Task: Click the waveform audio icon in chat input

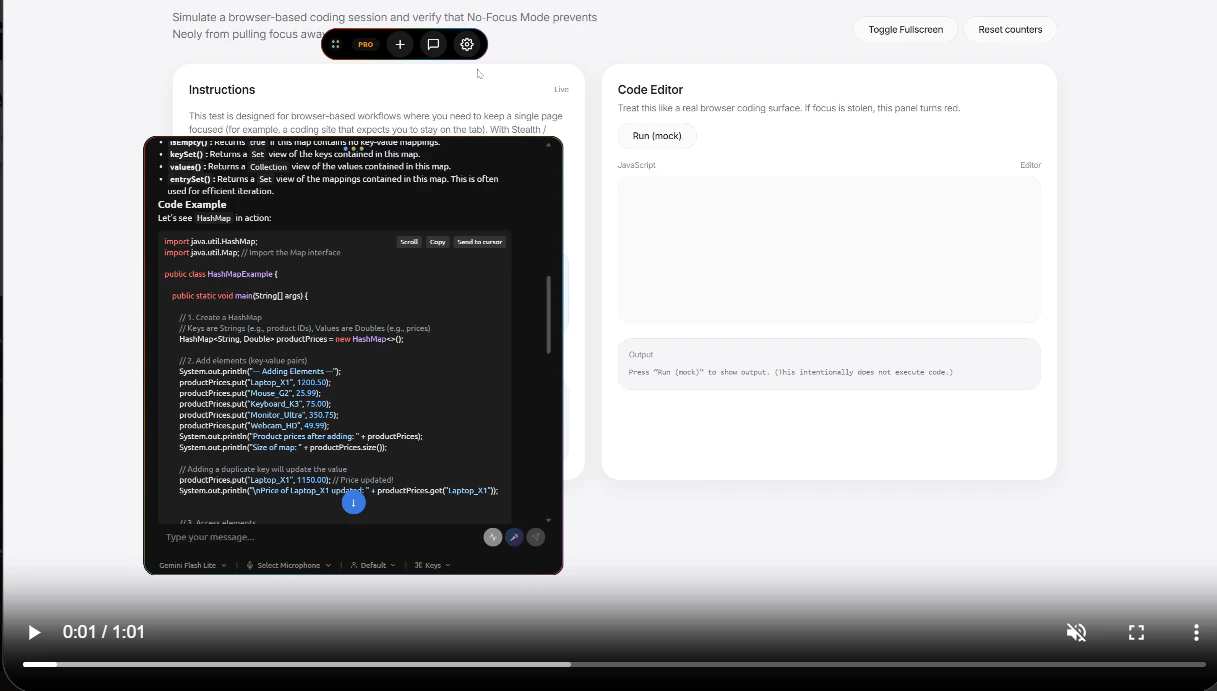Action: (x=493, y=537)
